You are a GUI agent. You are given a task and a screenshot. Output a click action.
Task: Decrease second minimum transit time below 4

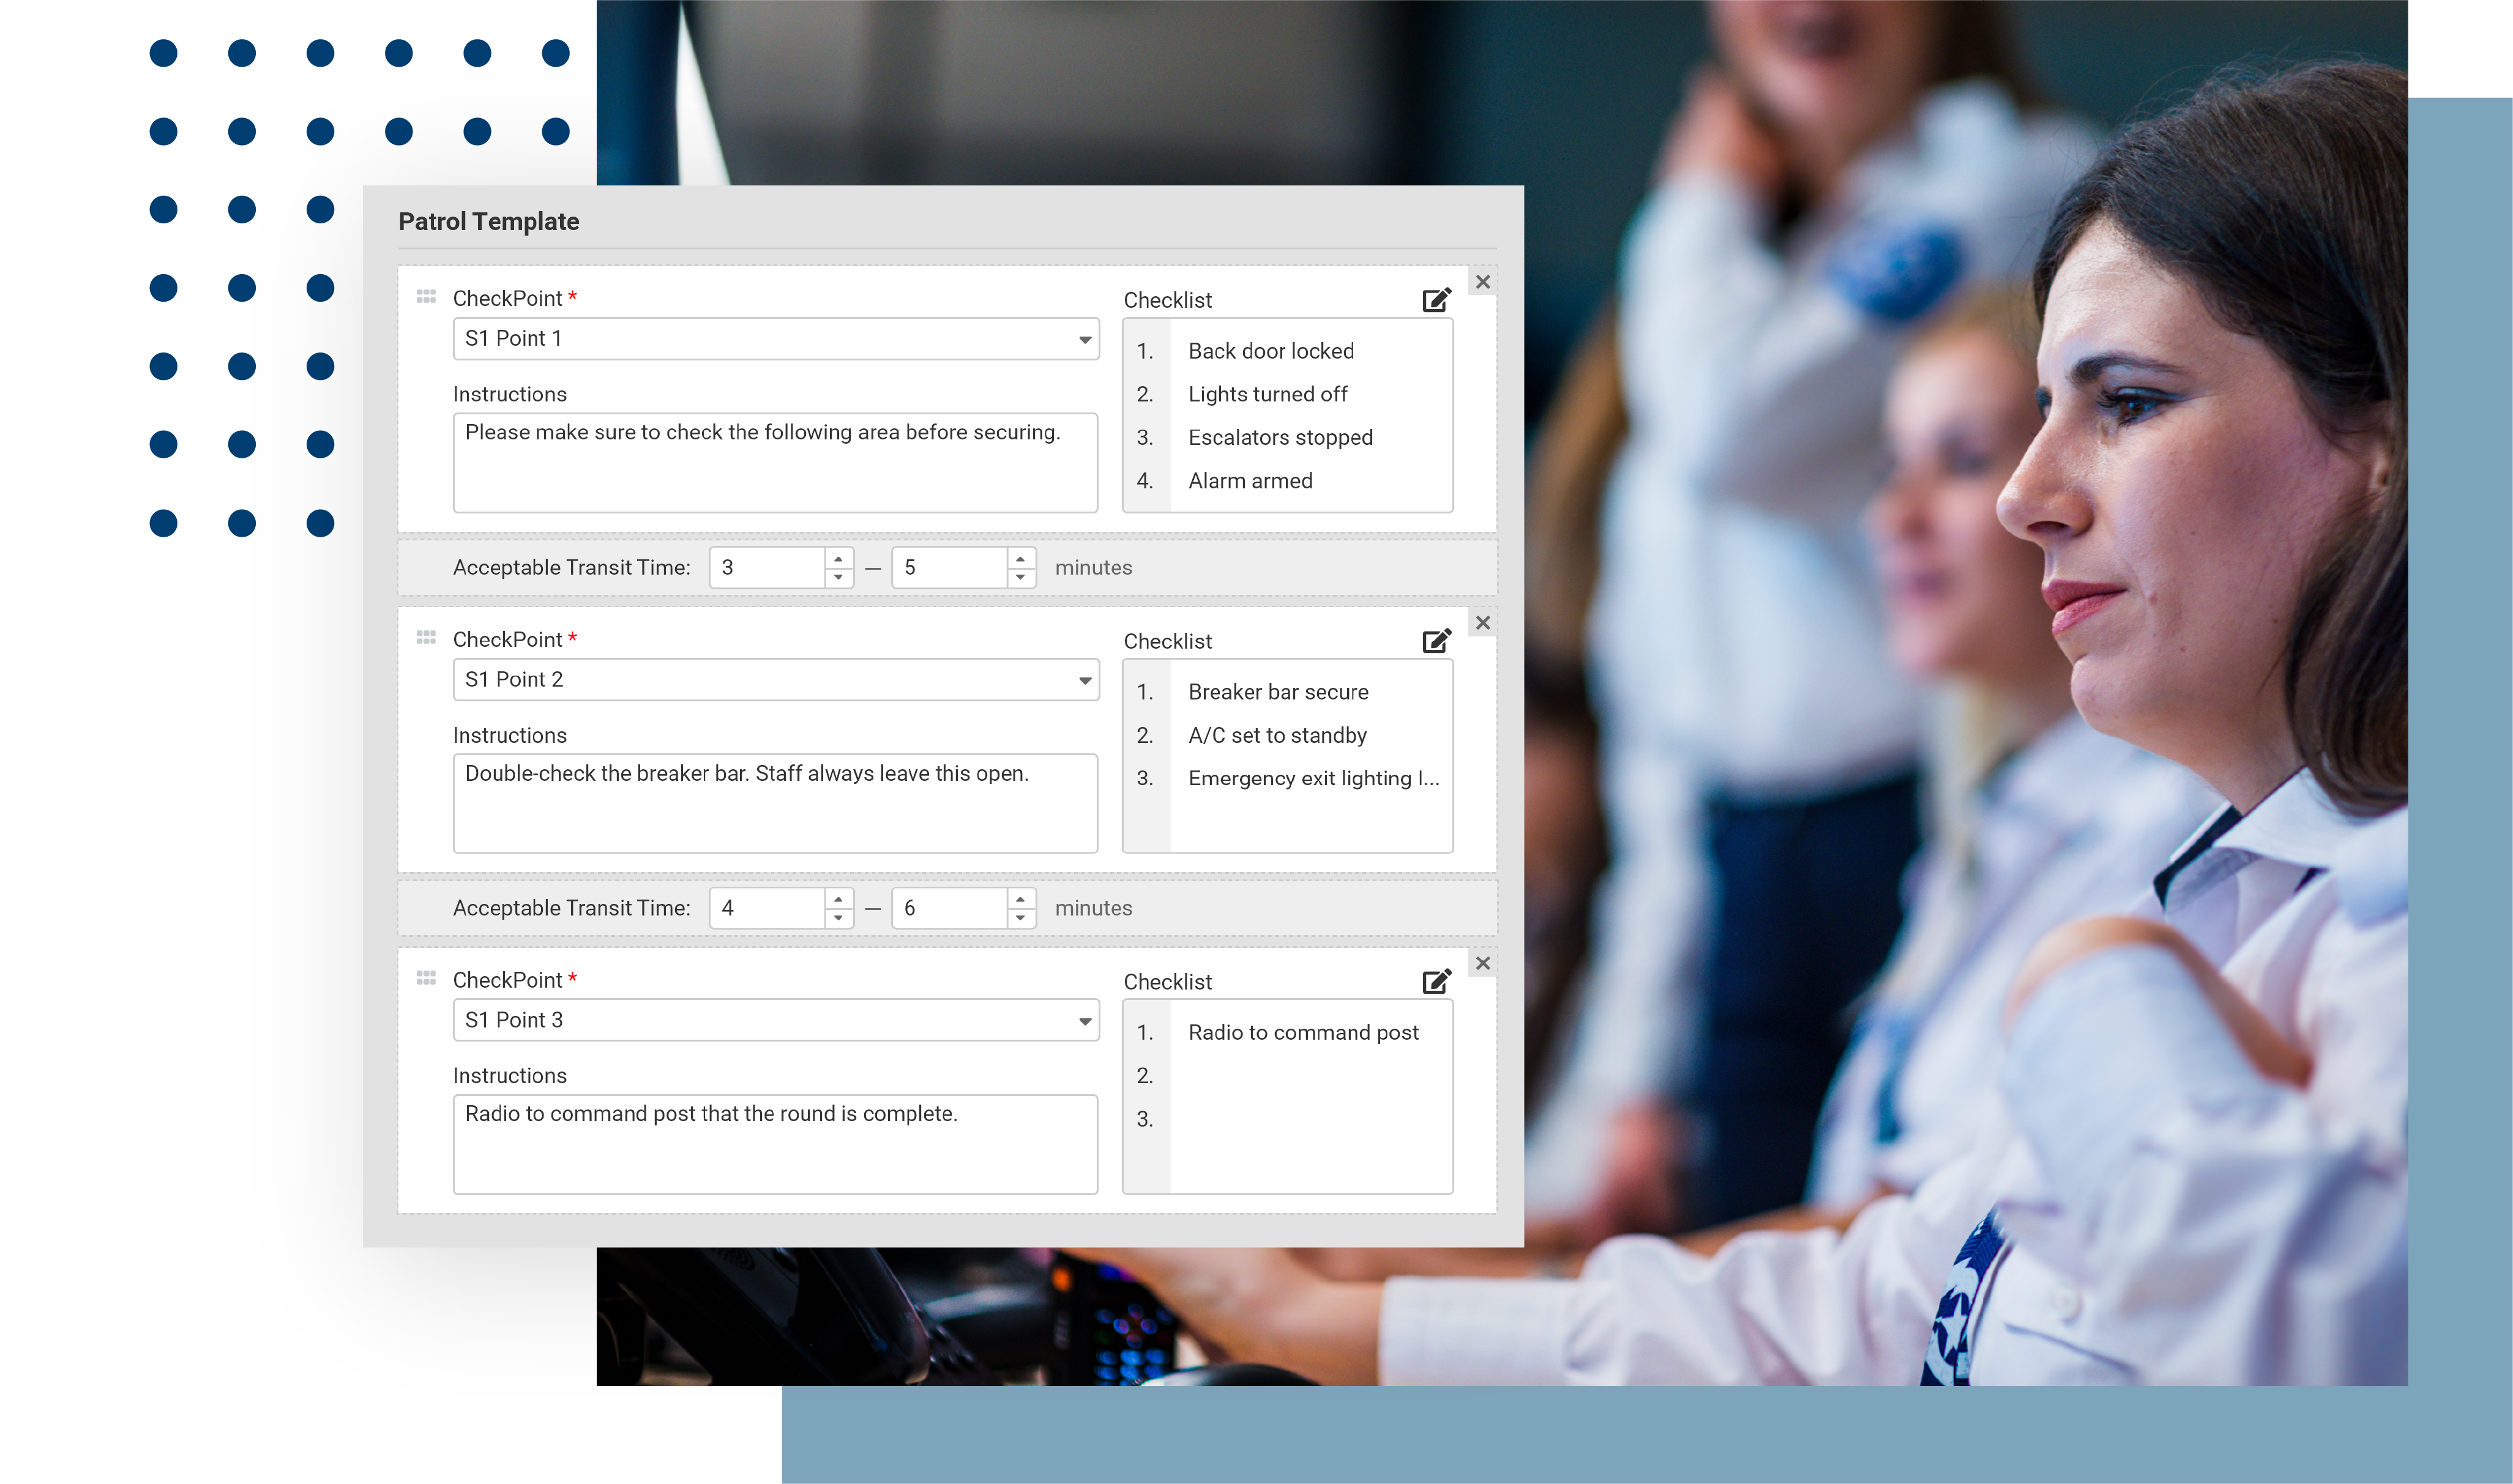pyautogui.click(x=838, y=918)
